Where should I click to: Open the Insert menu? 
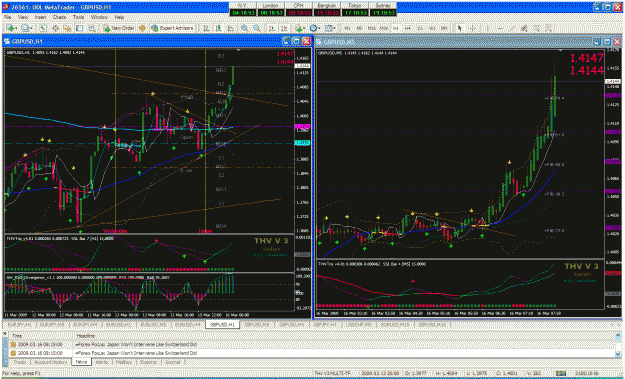[40, 18]
